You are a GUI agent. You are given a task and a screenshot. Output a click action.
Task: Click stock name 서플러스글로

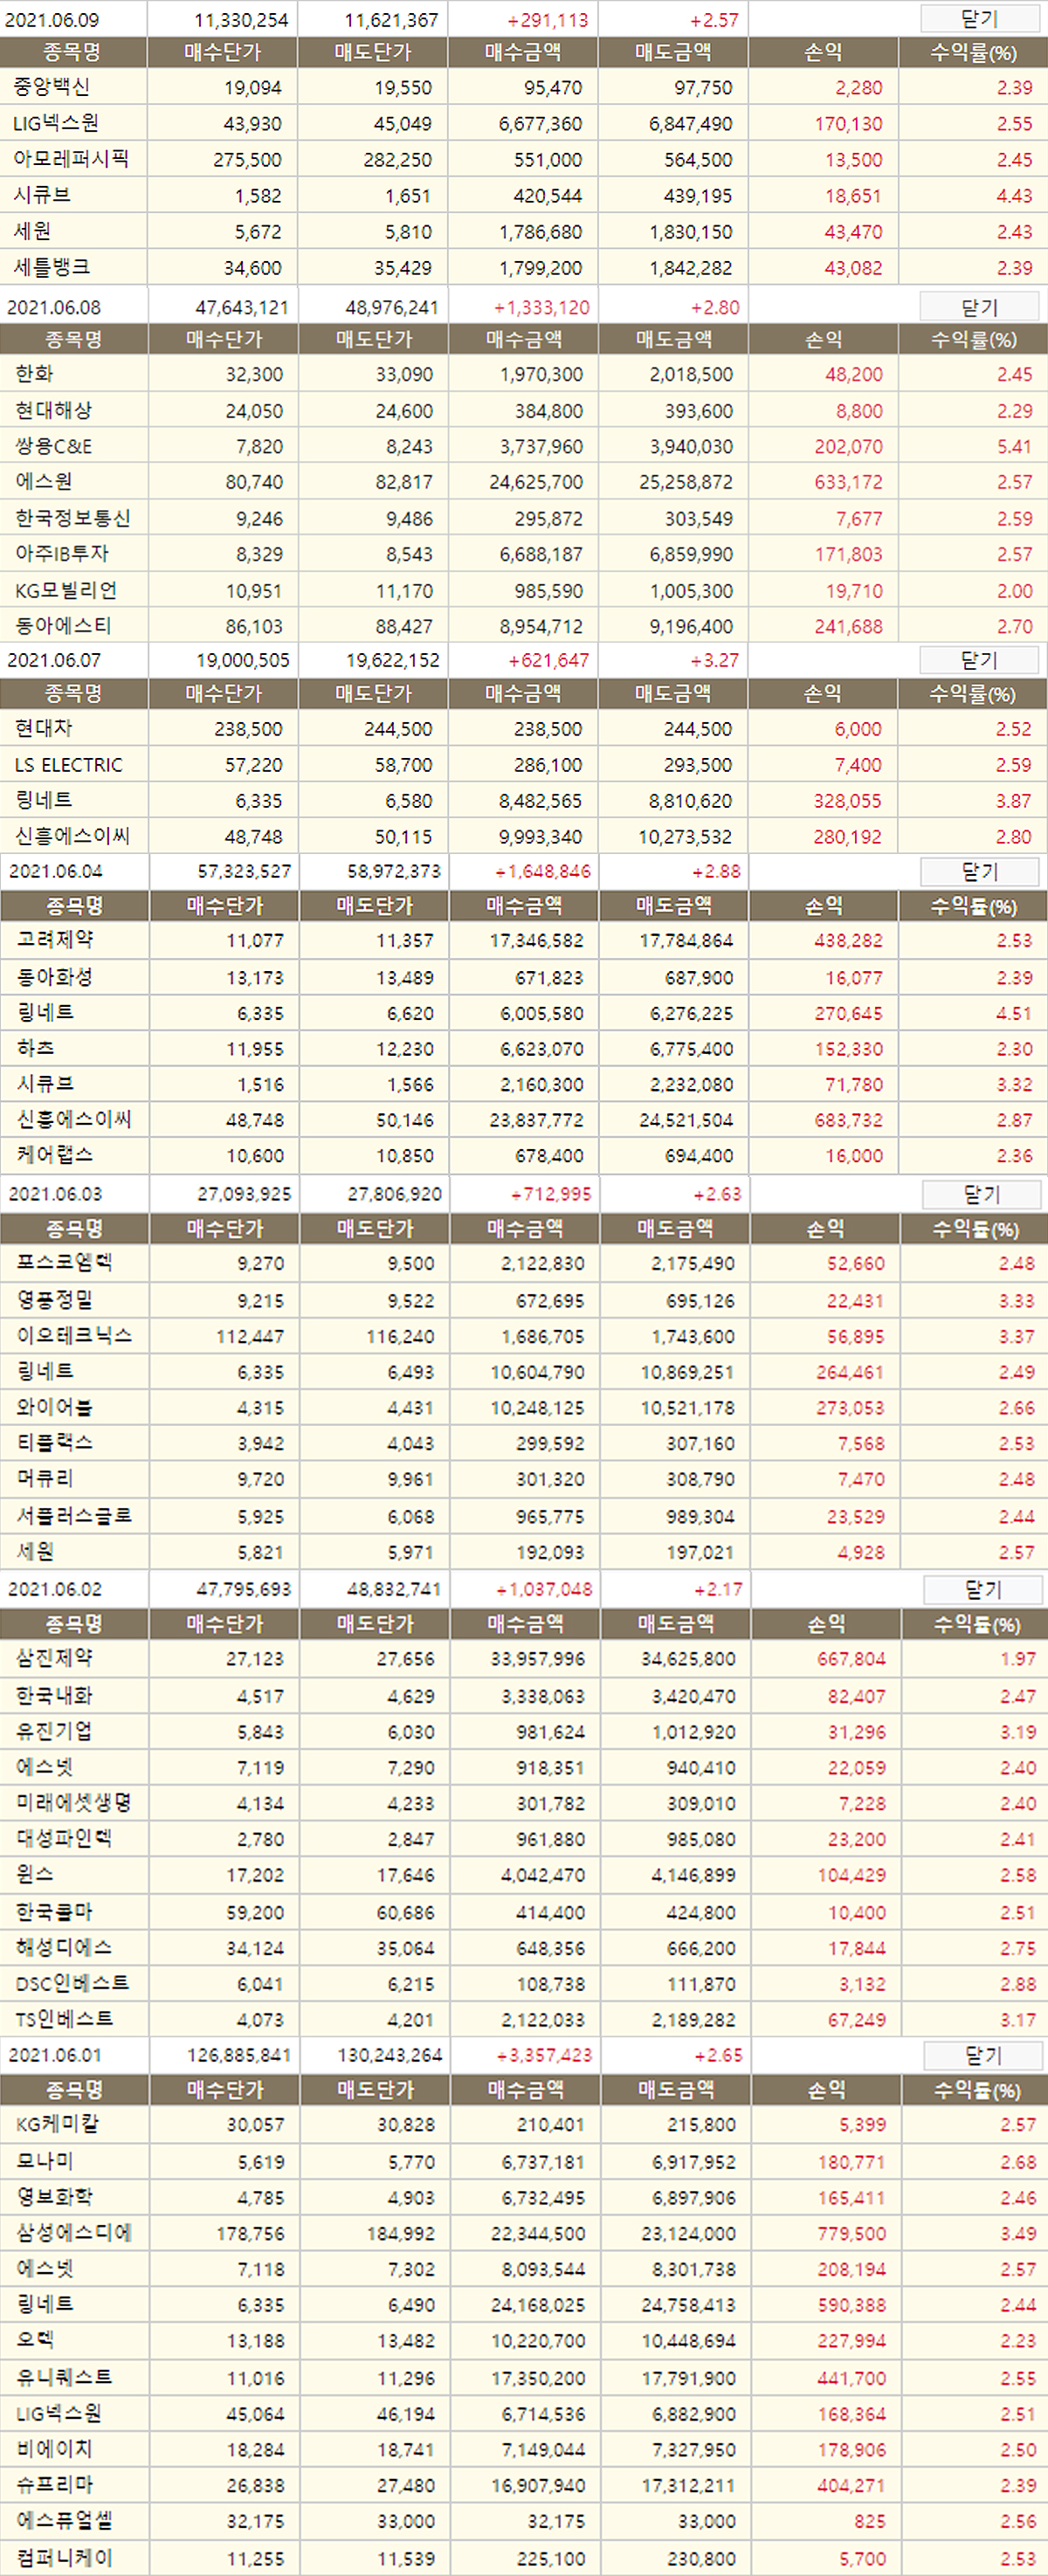(x=74, y=1516)
